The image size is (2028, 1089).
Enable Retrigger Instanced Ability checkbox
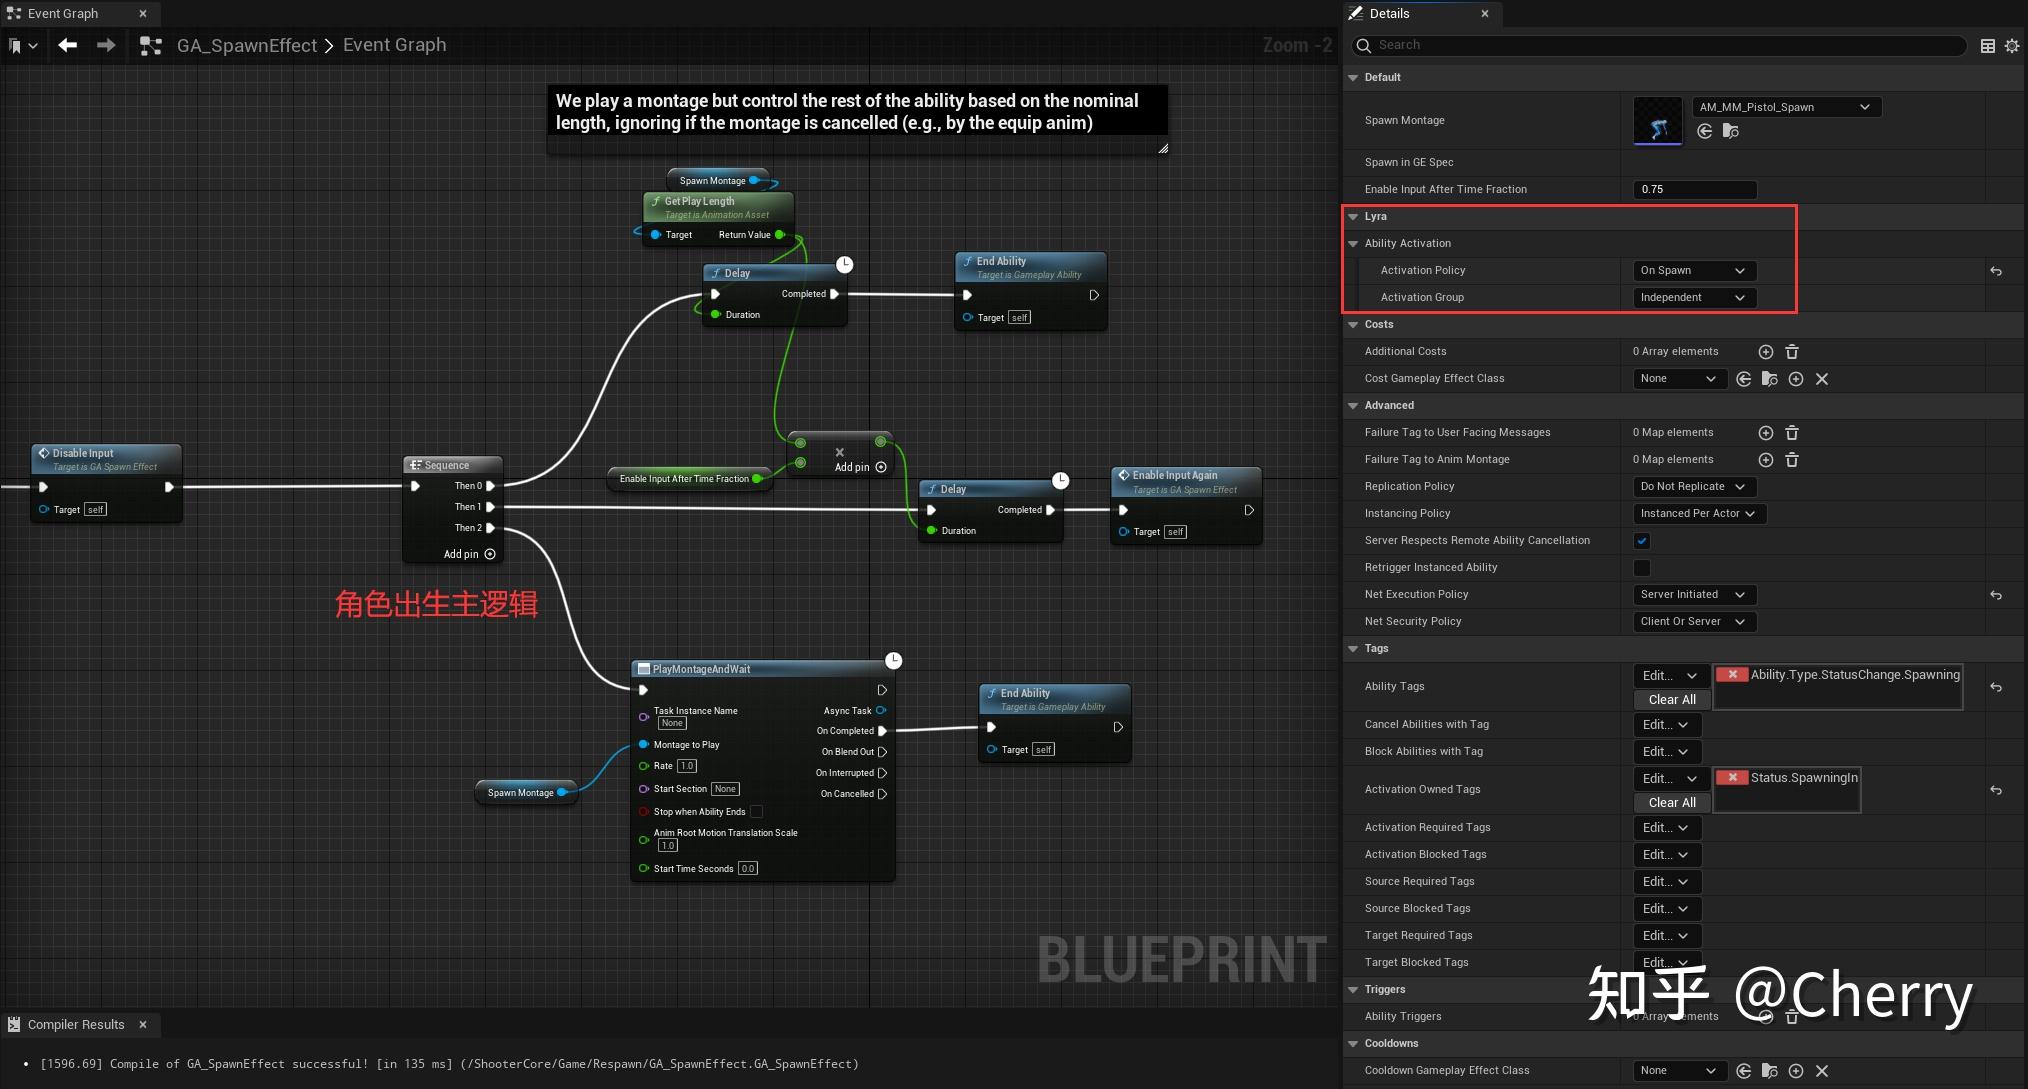click(x=1642, y=568)
